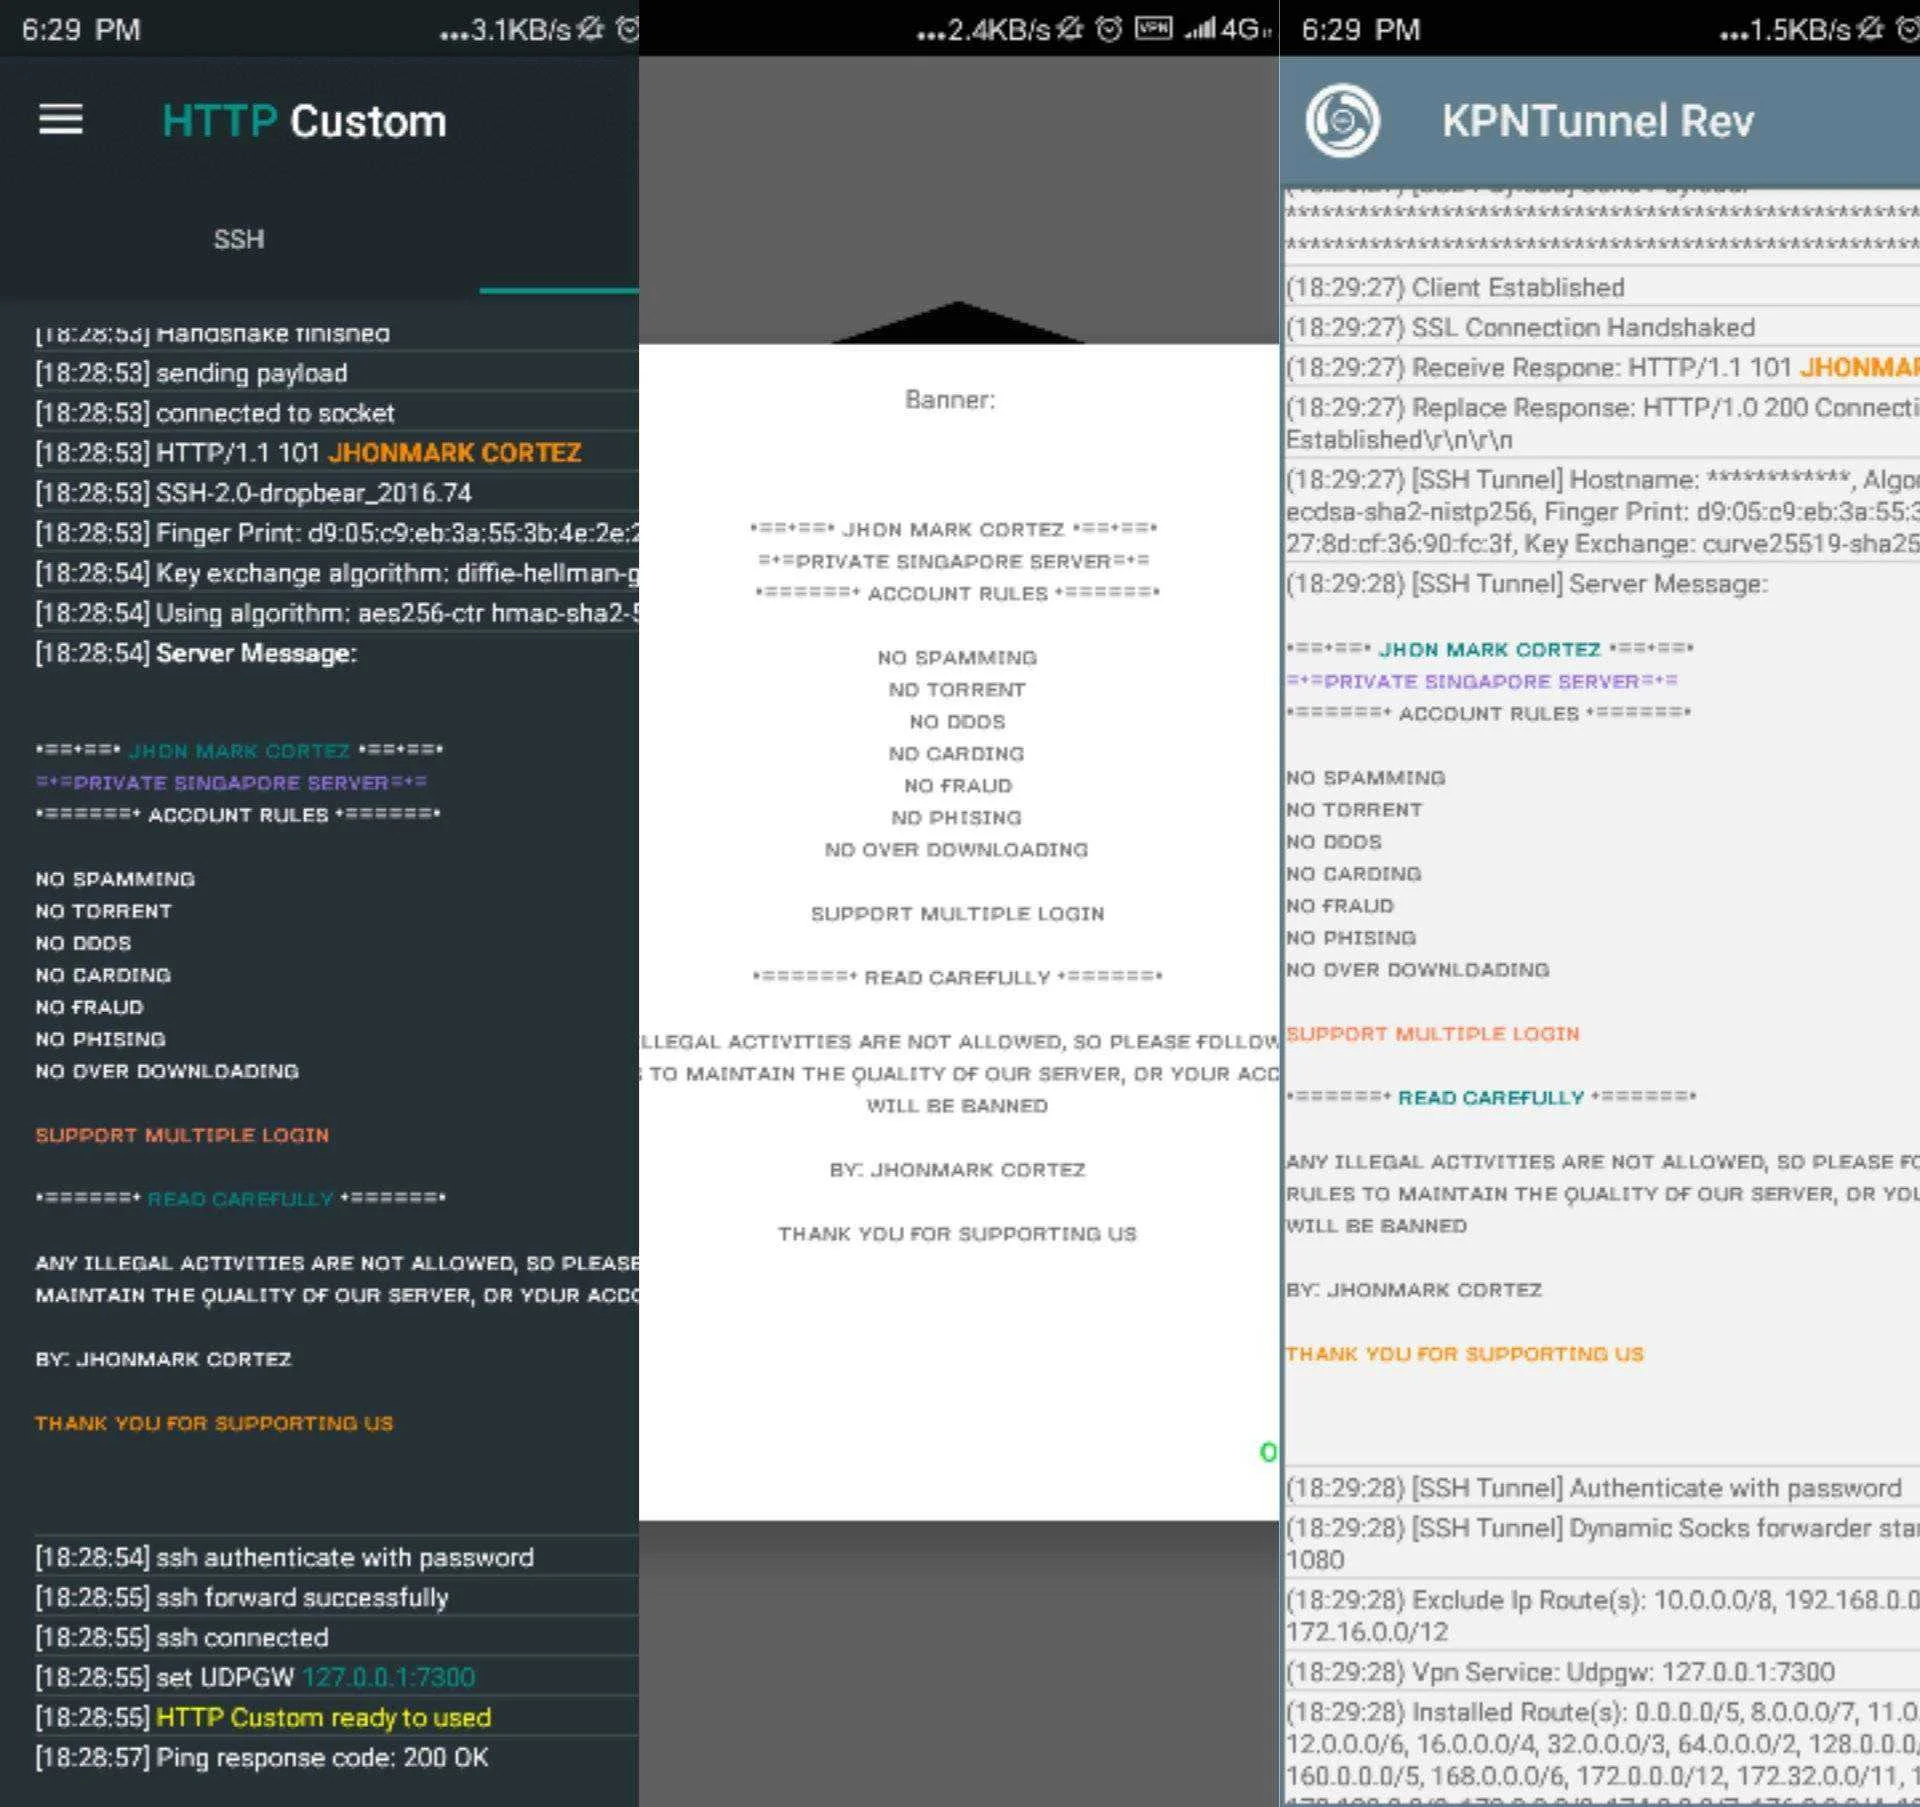Tap THANK YOU FOR SUPPORTING US in KPNTunnel
The width and height of the screenshot is (1920, 1807).
[x=1465, y=1353]
